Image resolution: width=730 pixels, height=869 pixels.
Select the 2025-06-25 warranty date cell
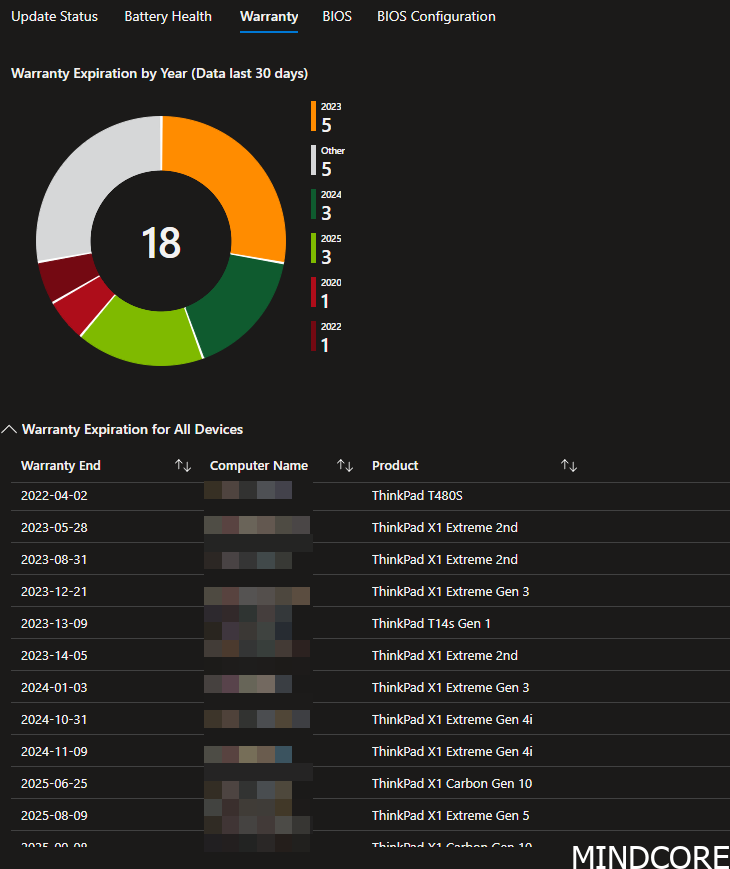tap(54, 784)
